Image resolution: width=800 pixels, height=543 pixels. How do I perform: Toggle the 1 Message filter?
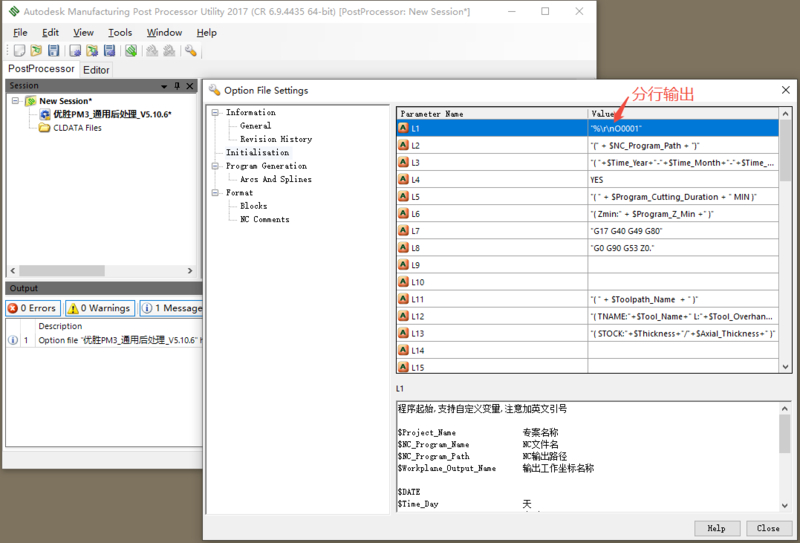pos(172,308)
